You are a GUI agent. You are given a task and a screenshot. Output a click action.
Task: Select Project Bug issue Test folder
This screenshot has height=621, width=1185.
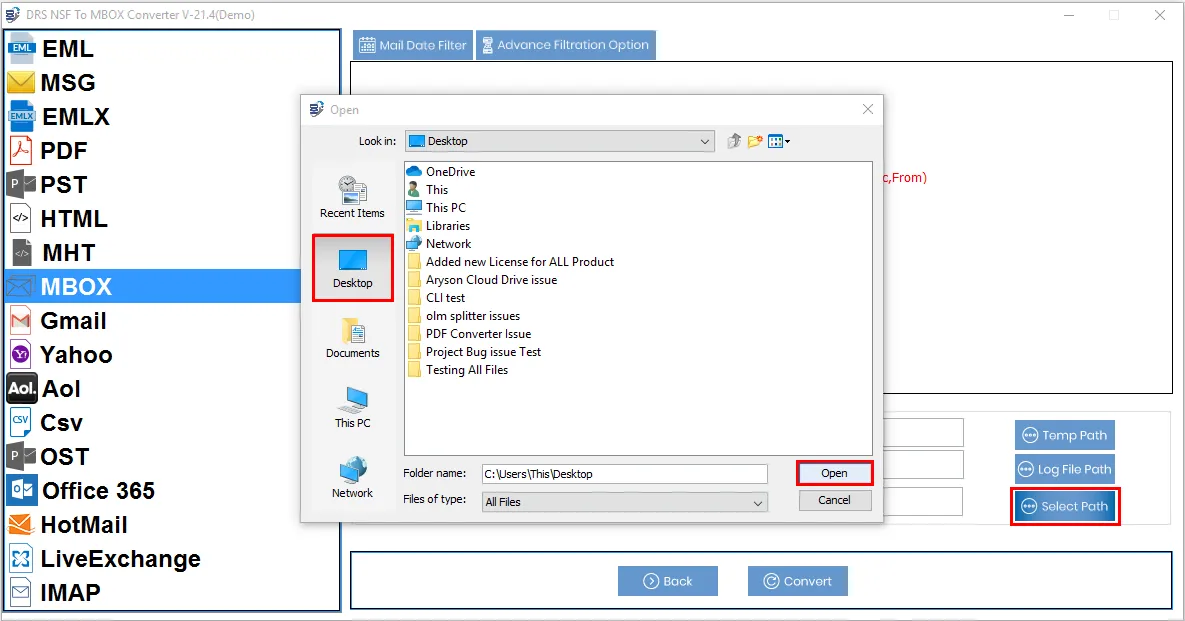(475, 352)
